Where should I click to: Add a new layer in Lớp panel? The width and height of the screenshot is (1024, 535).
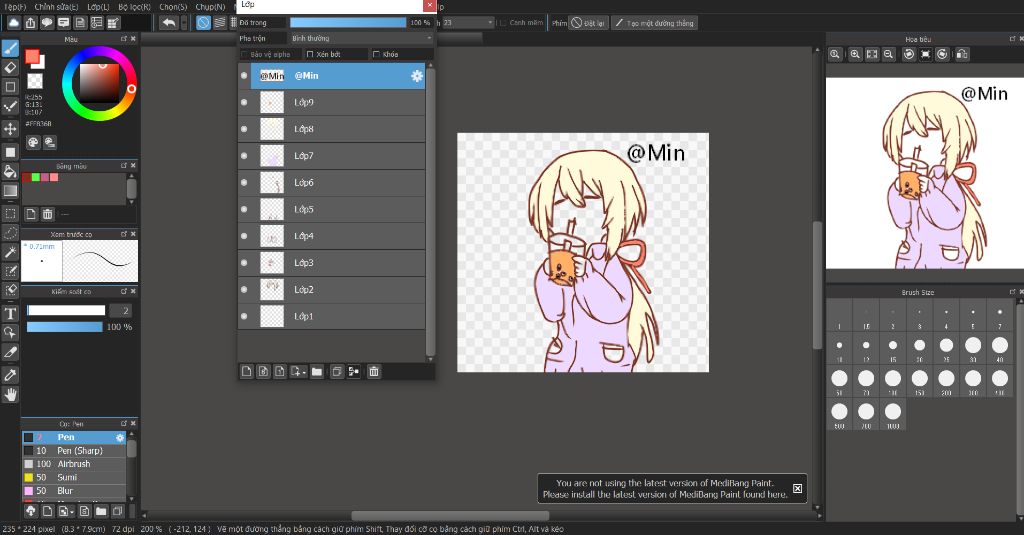click(246, 372)
